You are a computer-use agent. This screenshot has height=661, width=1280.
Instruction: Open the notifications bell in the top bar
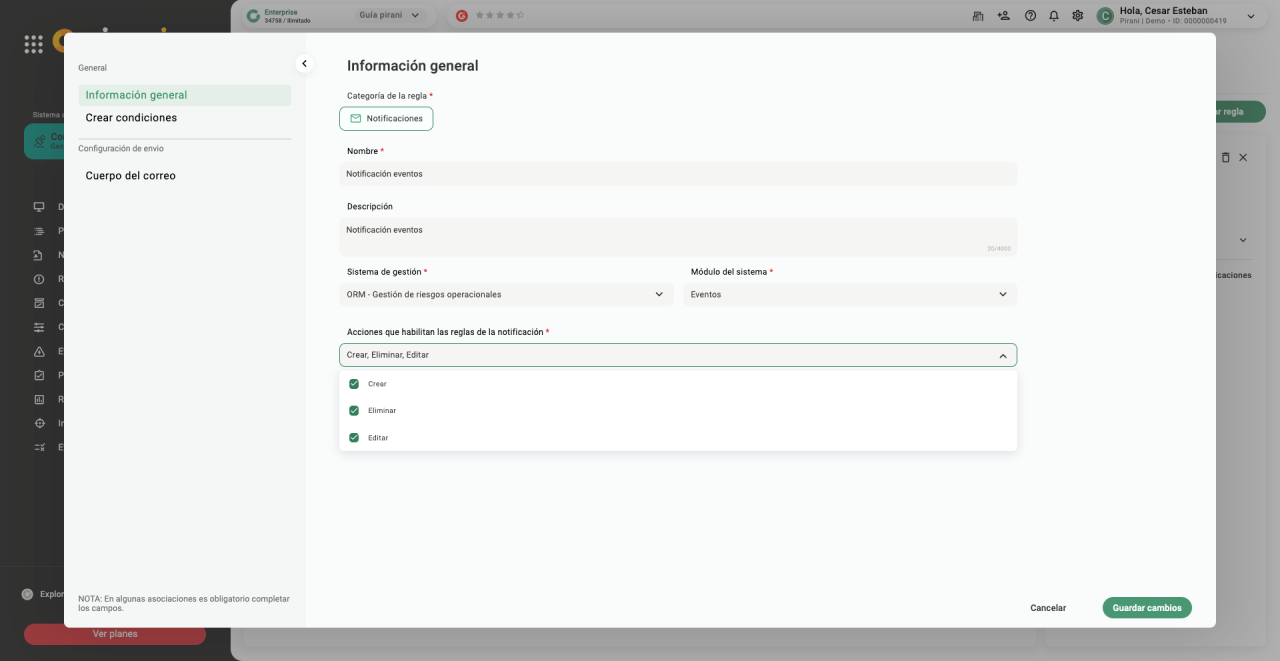coord(1054,16)
